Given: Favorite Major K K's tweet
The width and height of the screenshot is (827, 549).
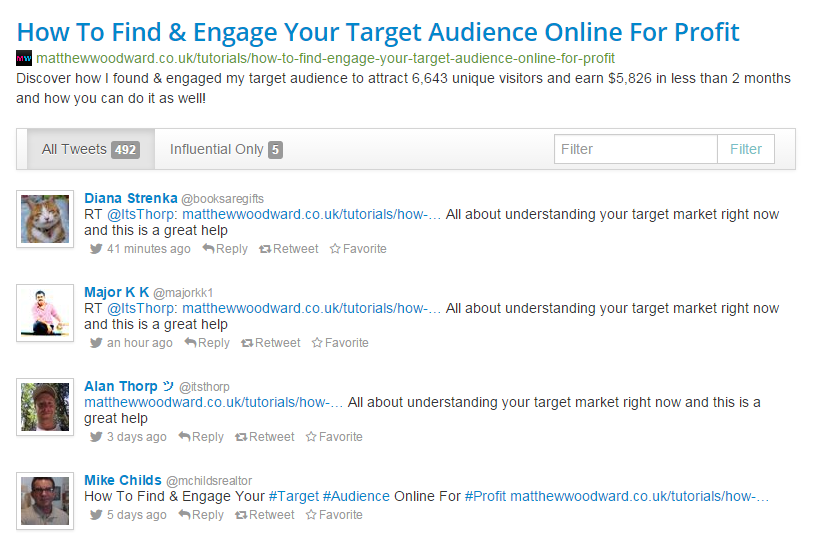Looking at the screenshot, I should click(x=340, y=343).
